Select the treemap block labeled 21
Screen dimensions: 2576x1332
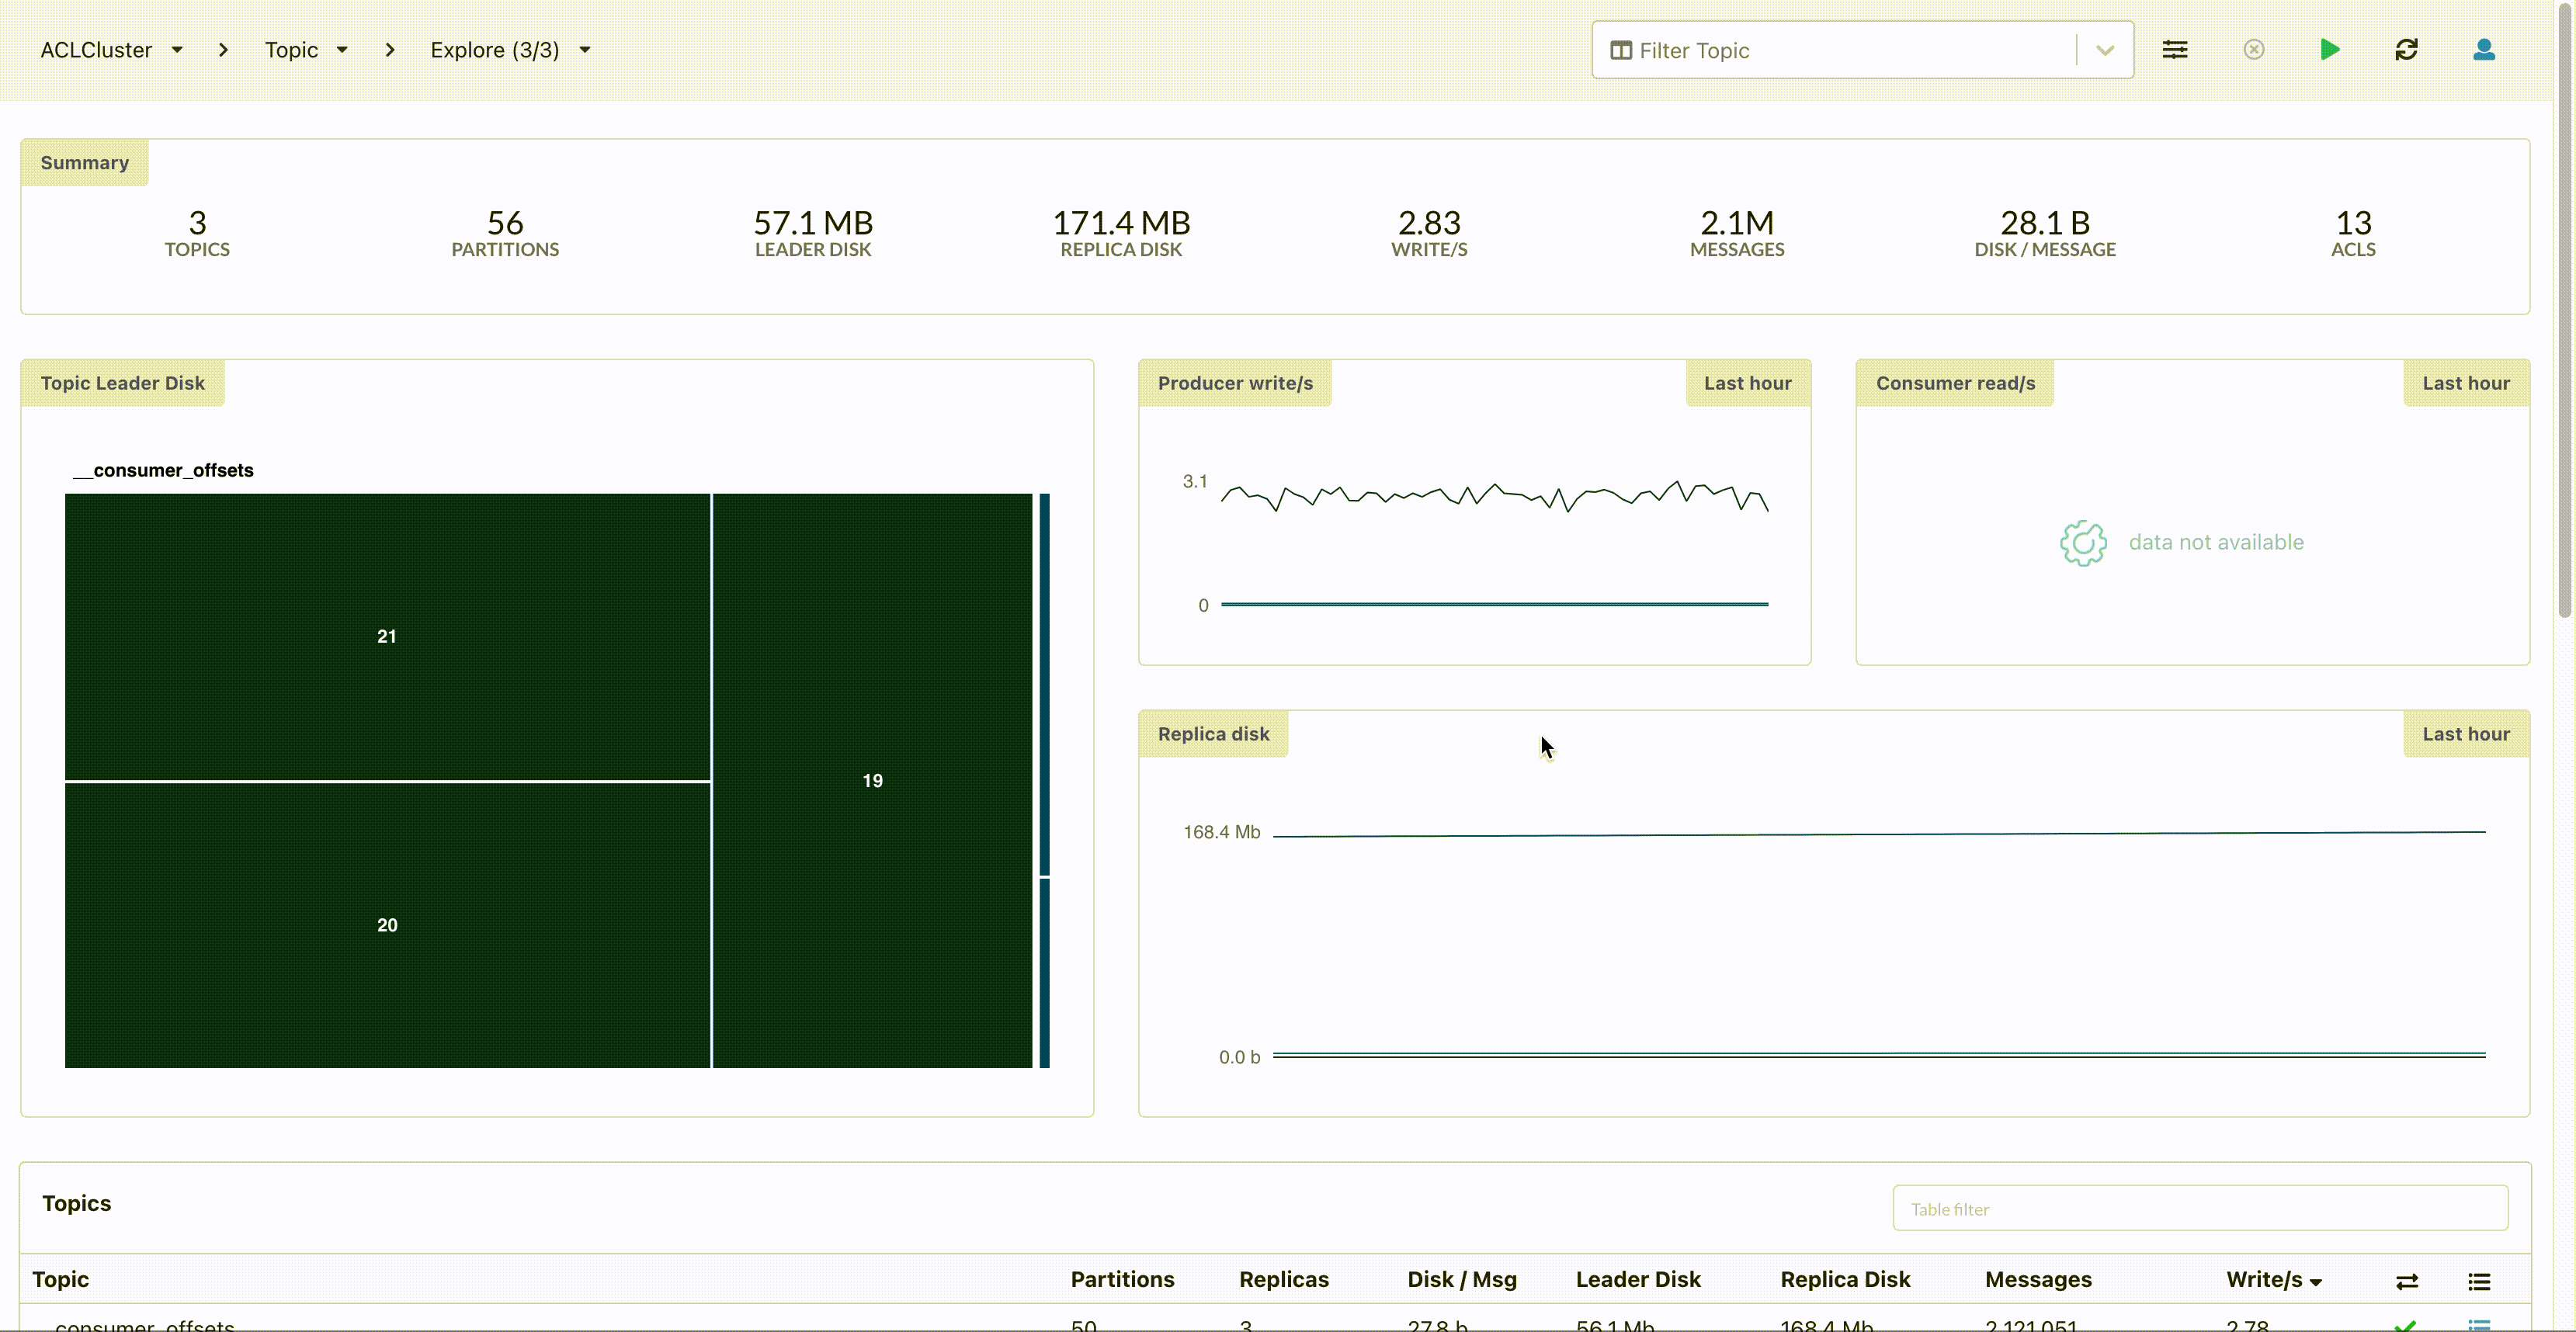[x=387, y=636]
